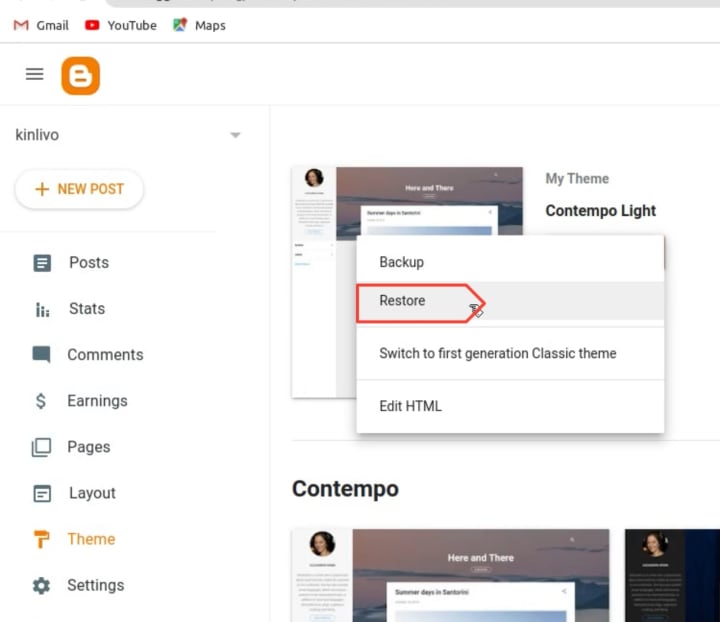
Task: Open the YouTube bookmark
Action: (121, 25)
